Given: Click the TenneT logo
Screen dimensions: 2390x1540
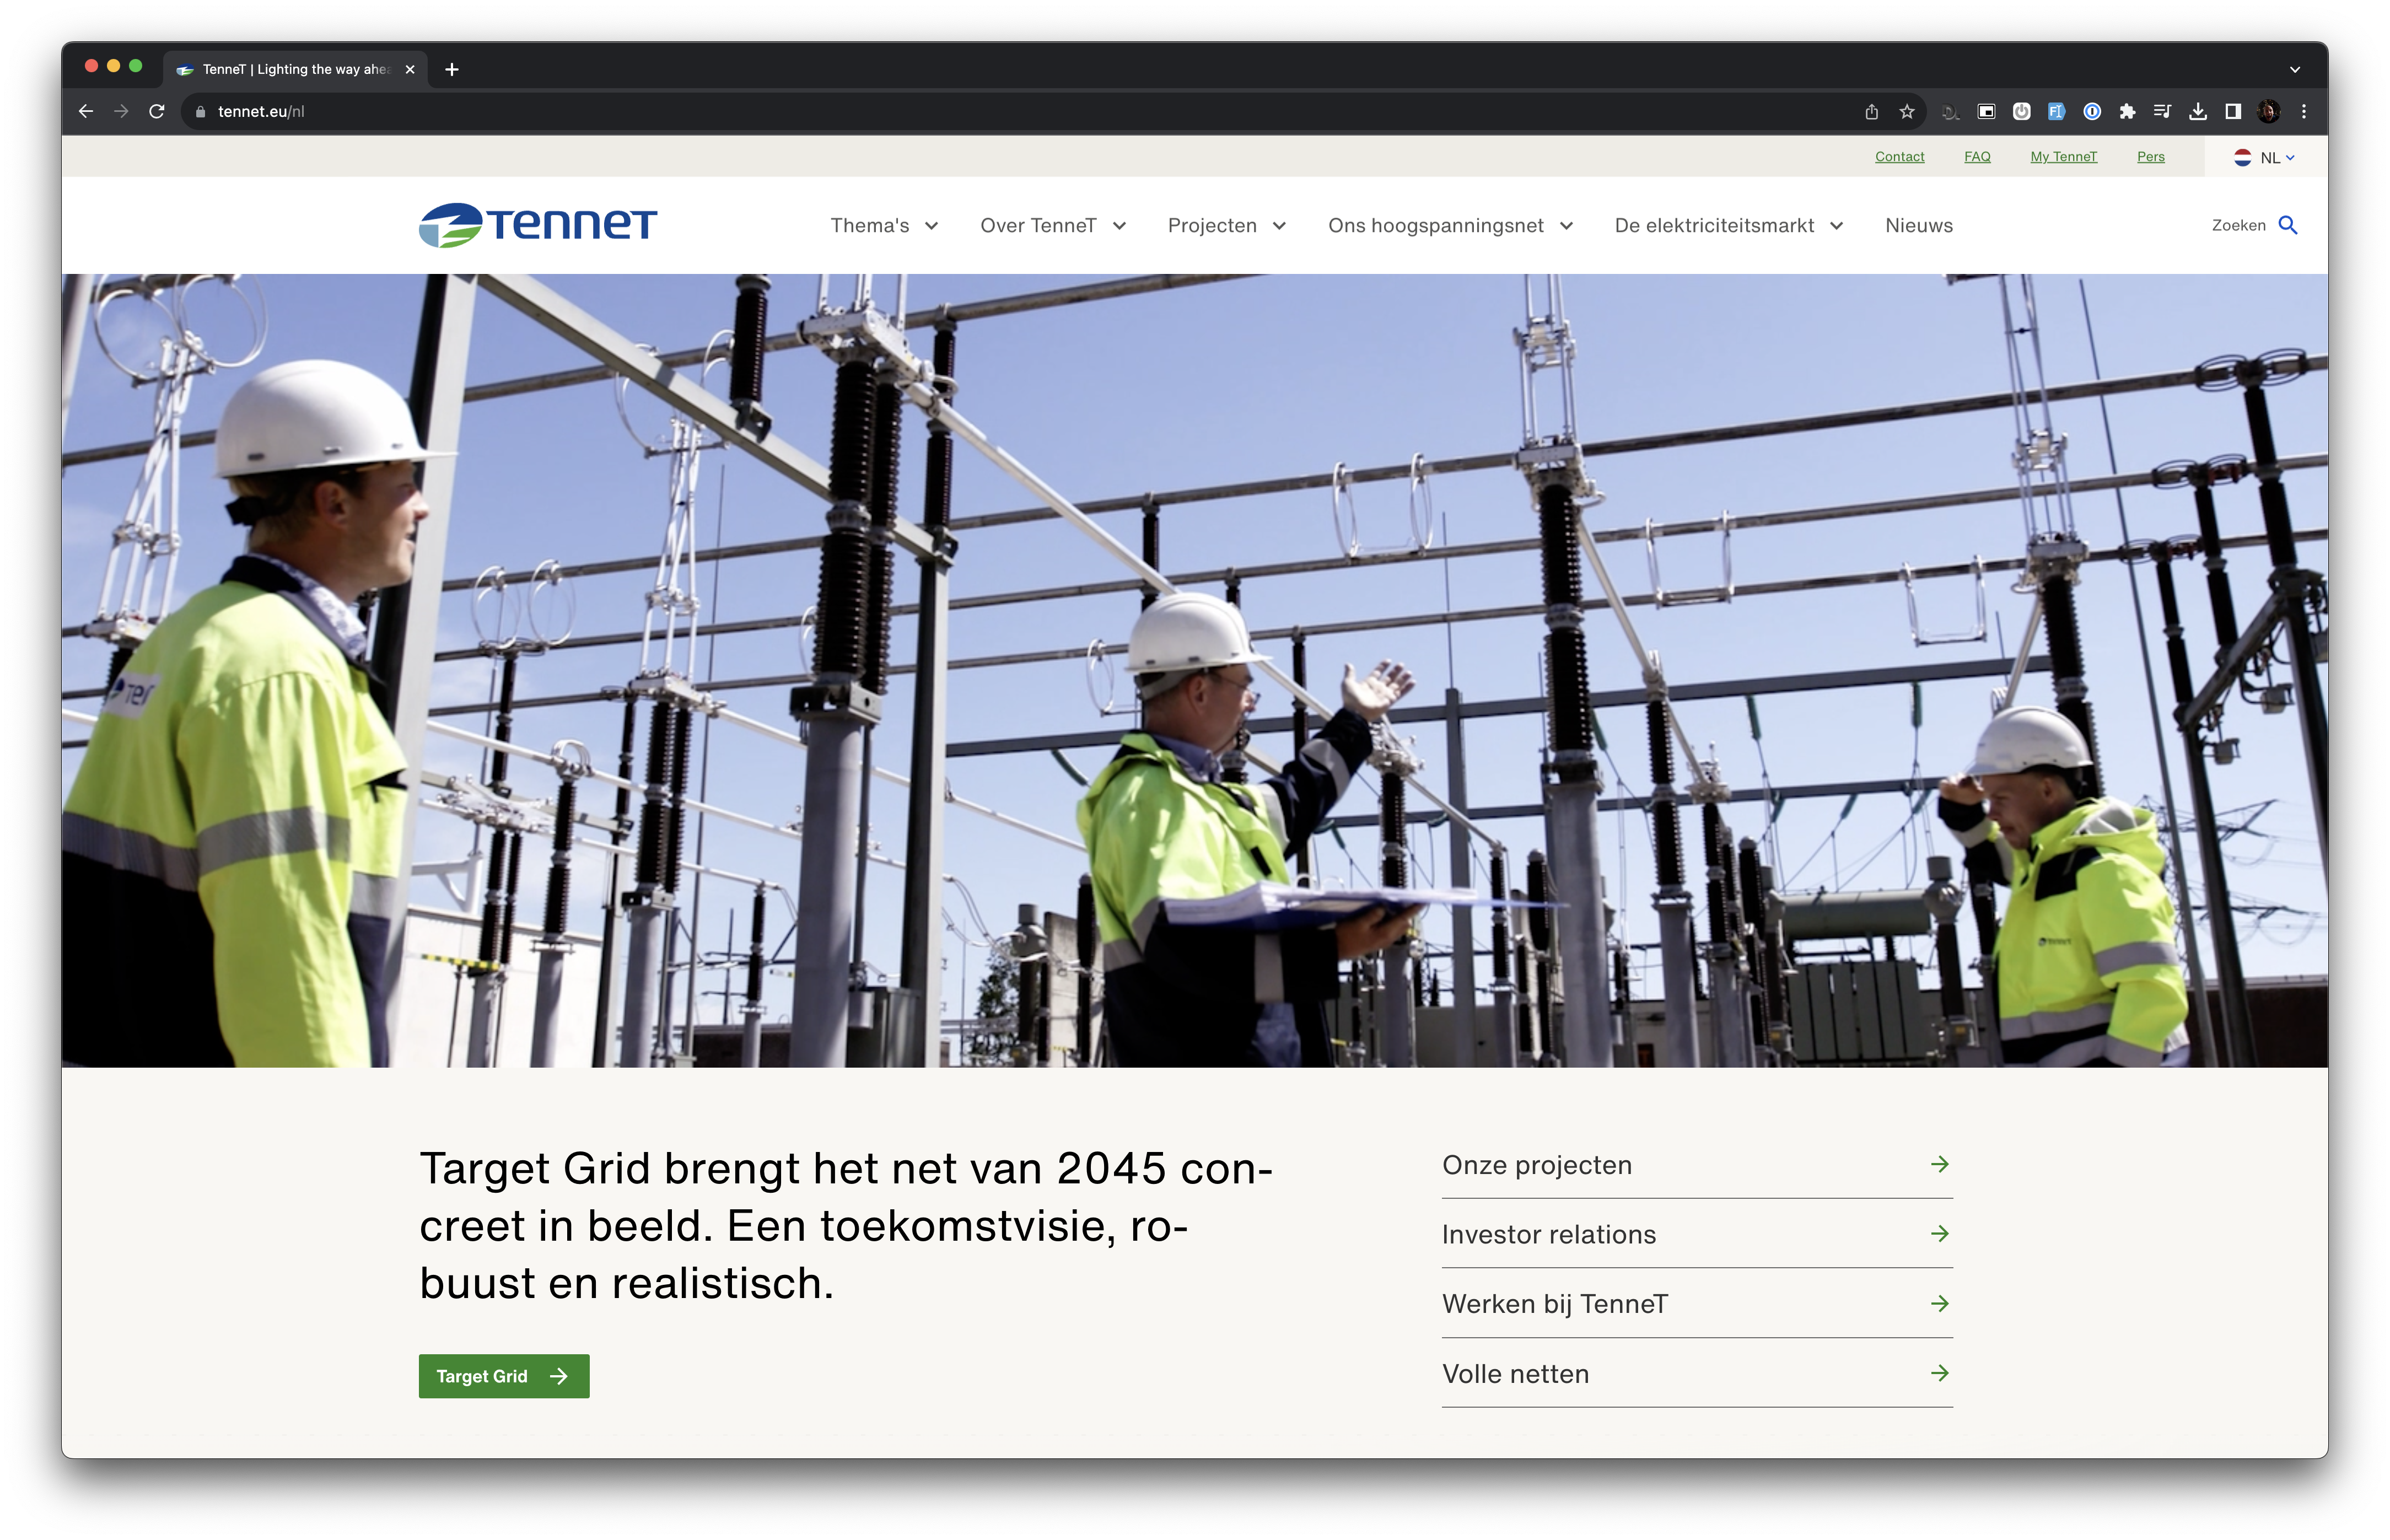Looking at the screenshot, I should coord(537,225).
